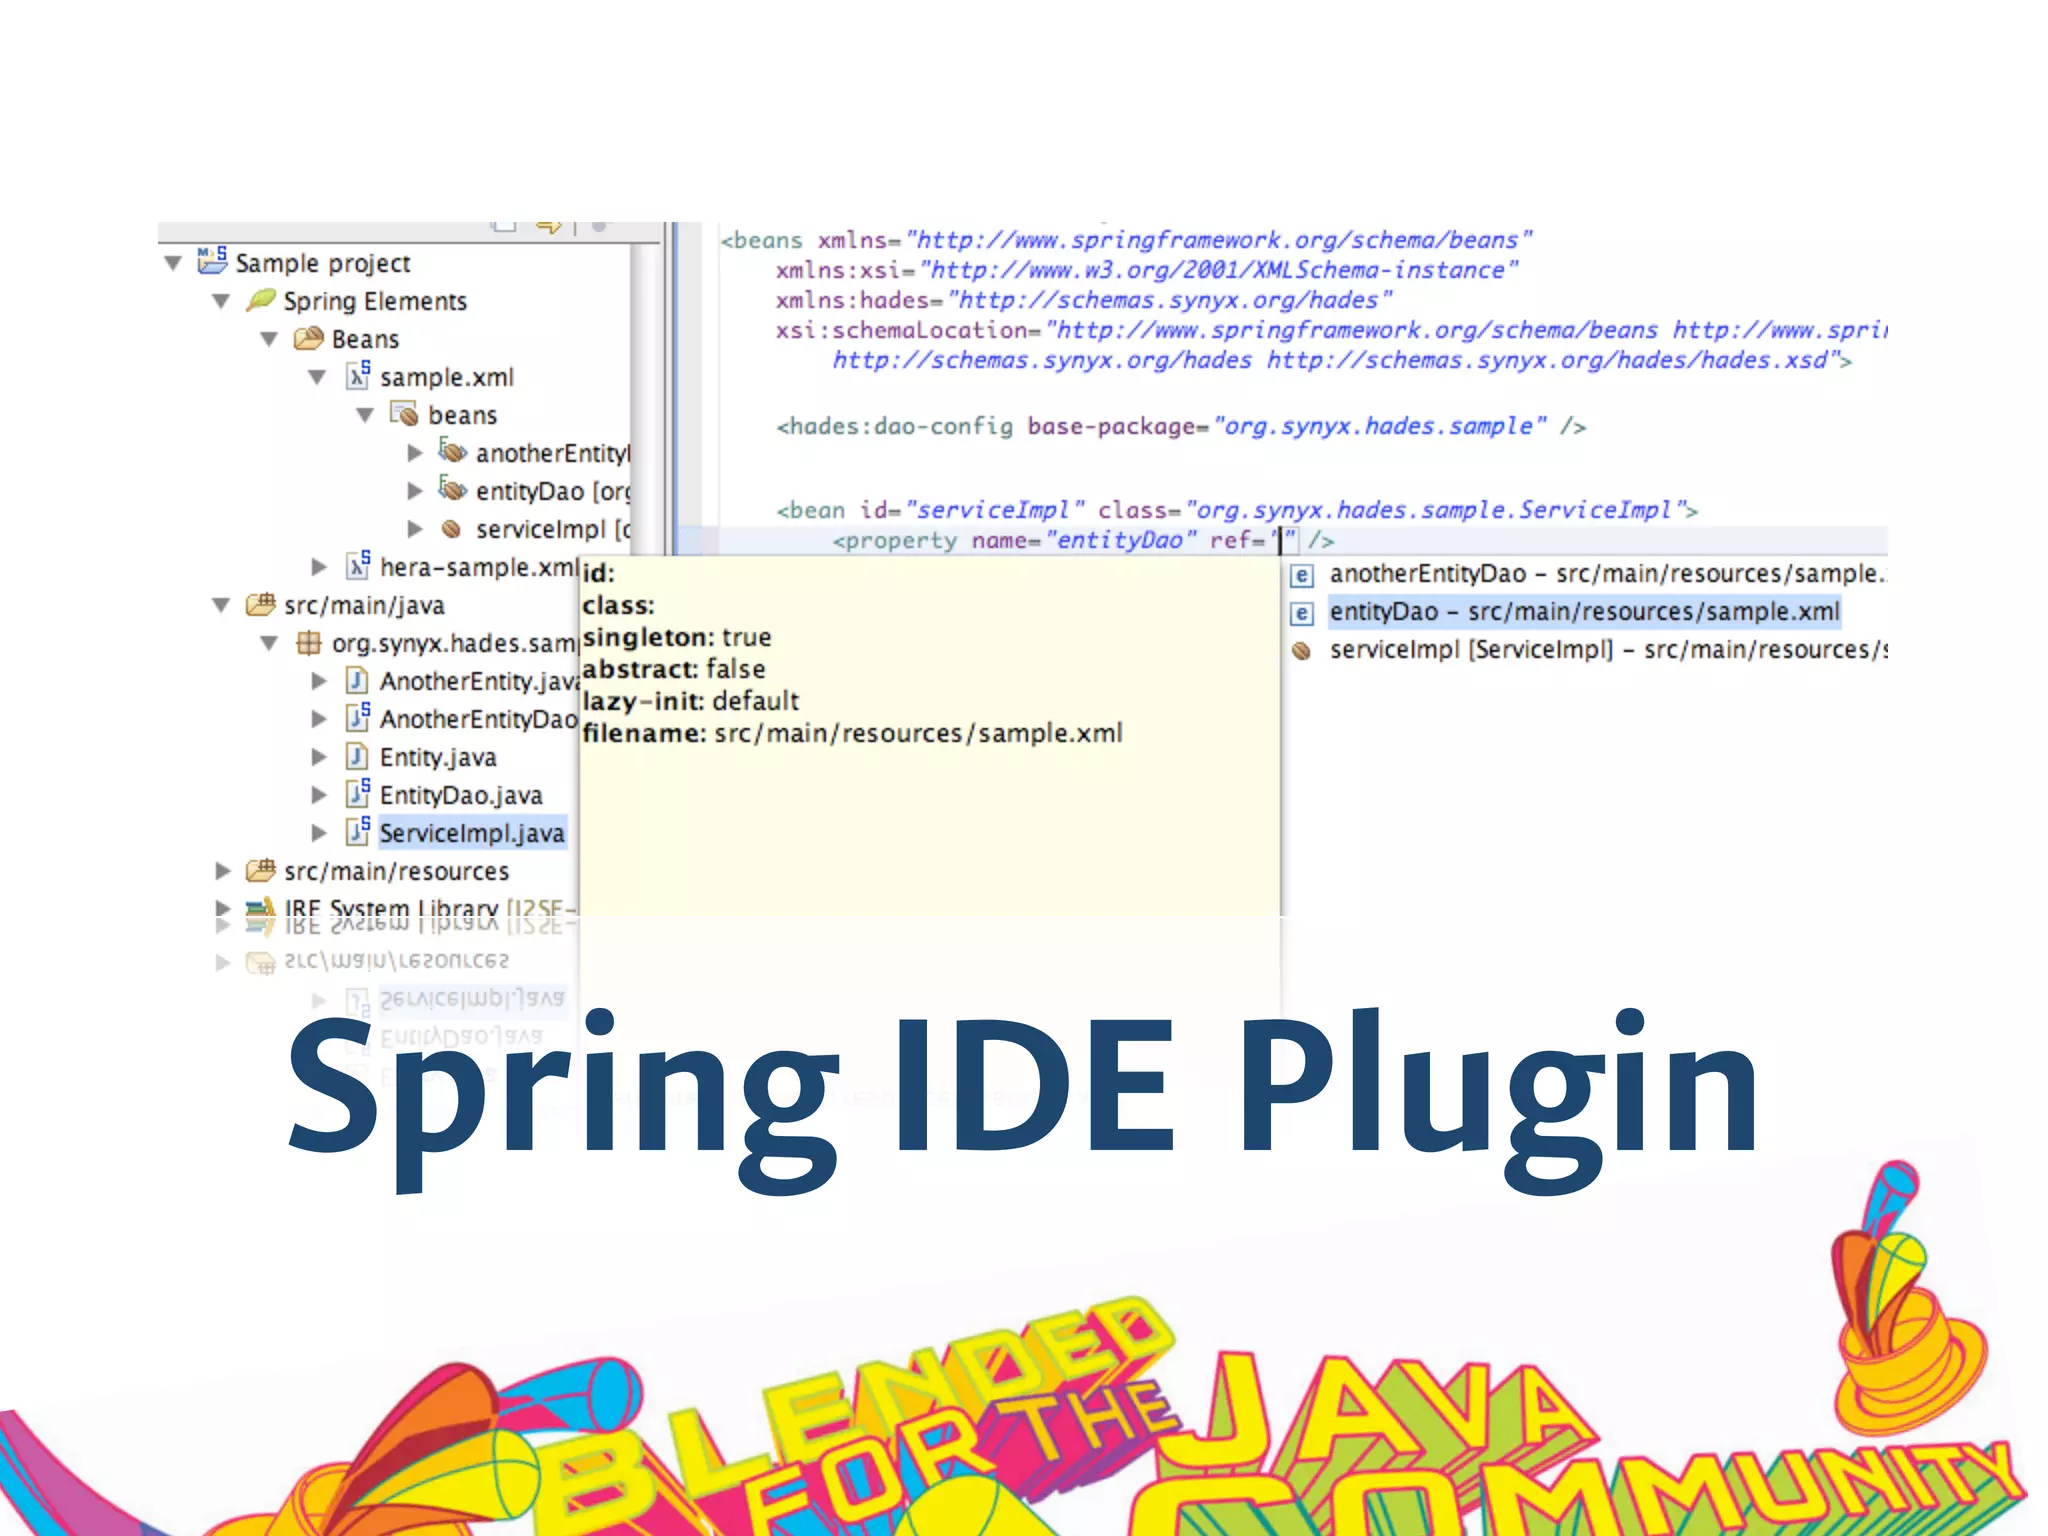
Task: Expand the JRE System Library node
Action: pyautogui.click(x=223, y=908)
